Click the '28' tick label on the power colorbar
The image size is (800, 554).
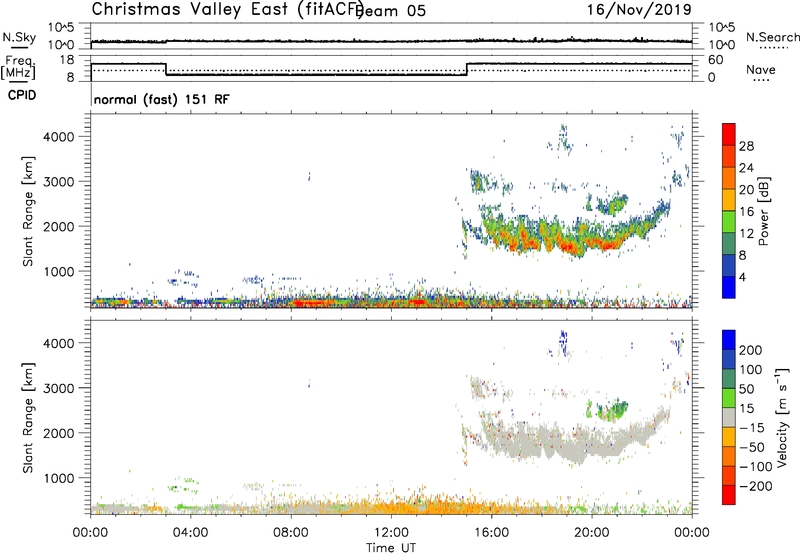746,146
